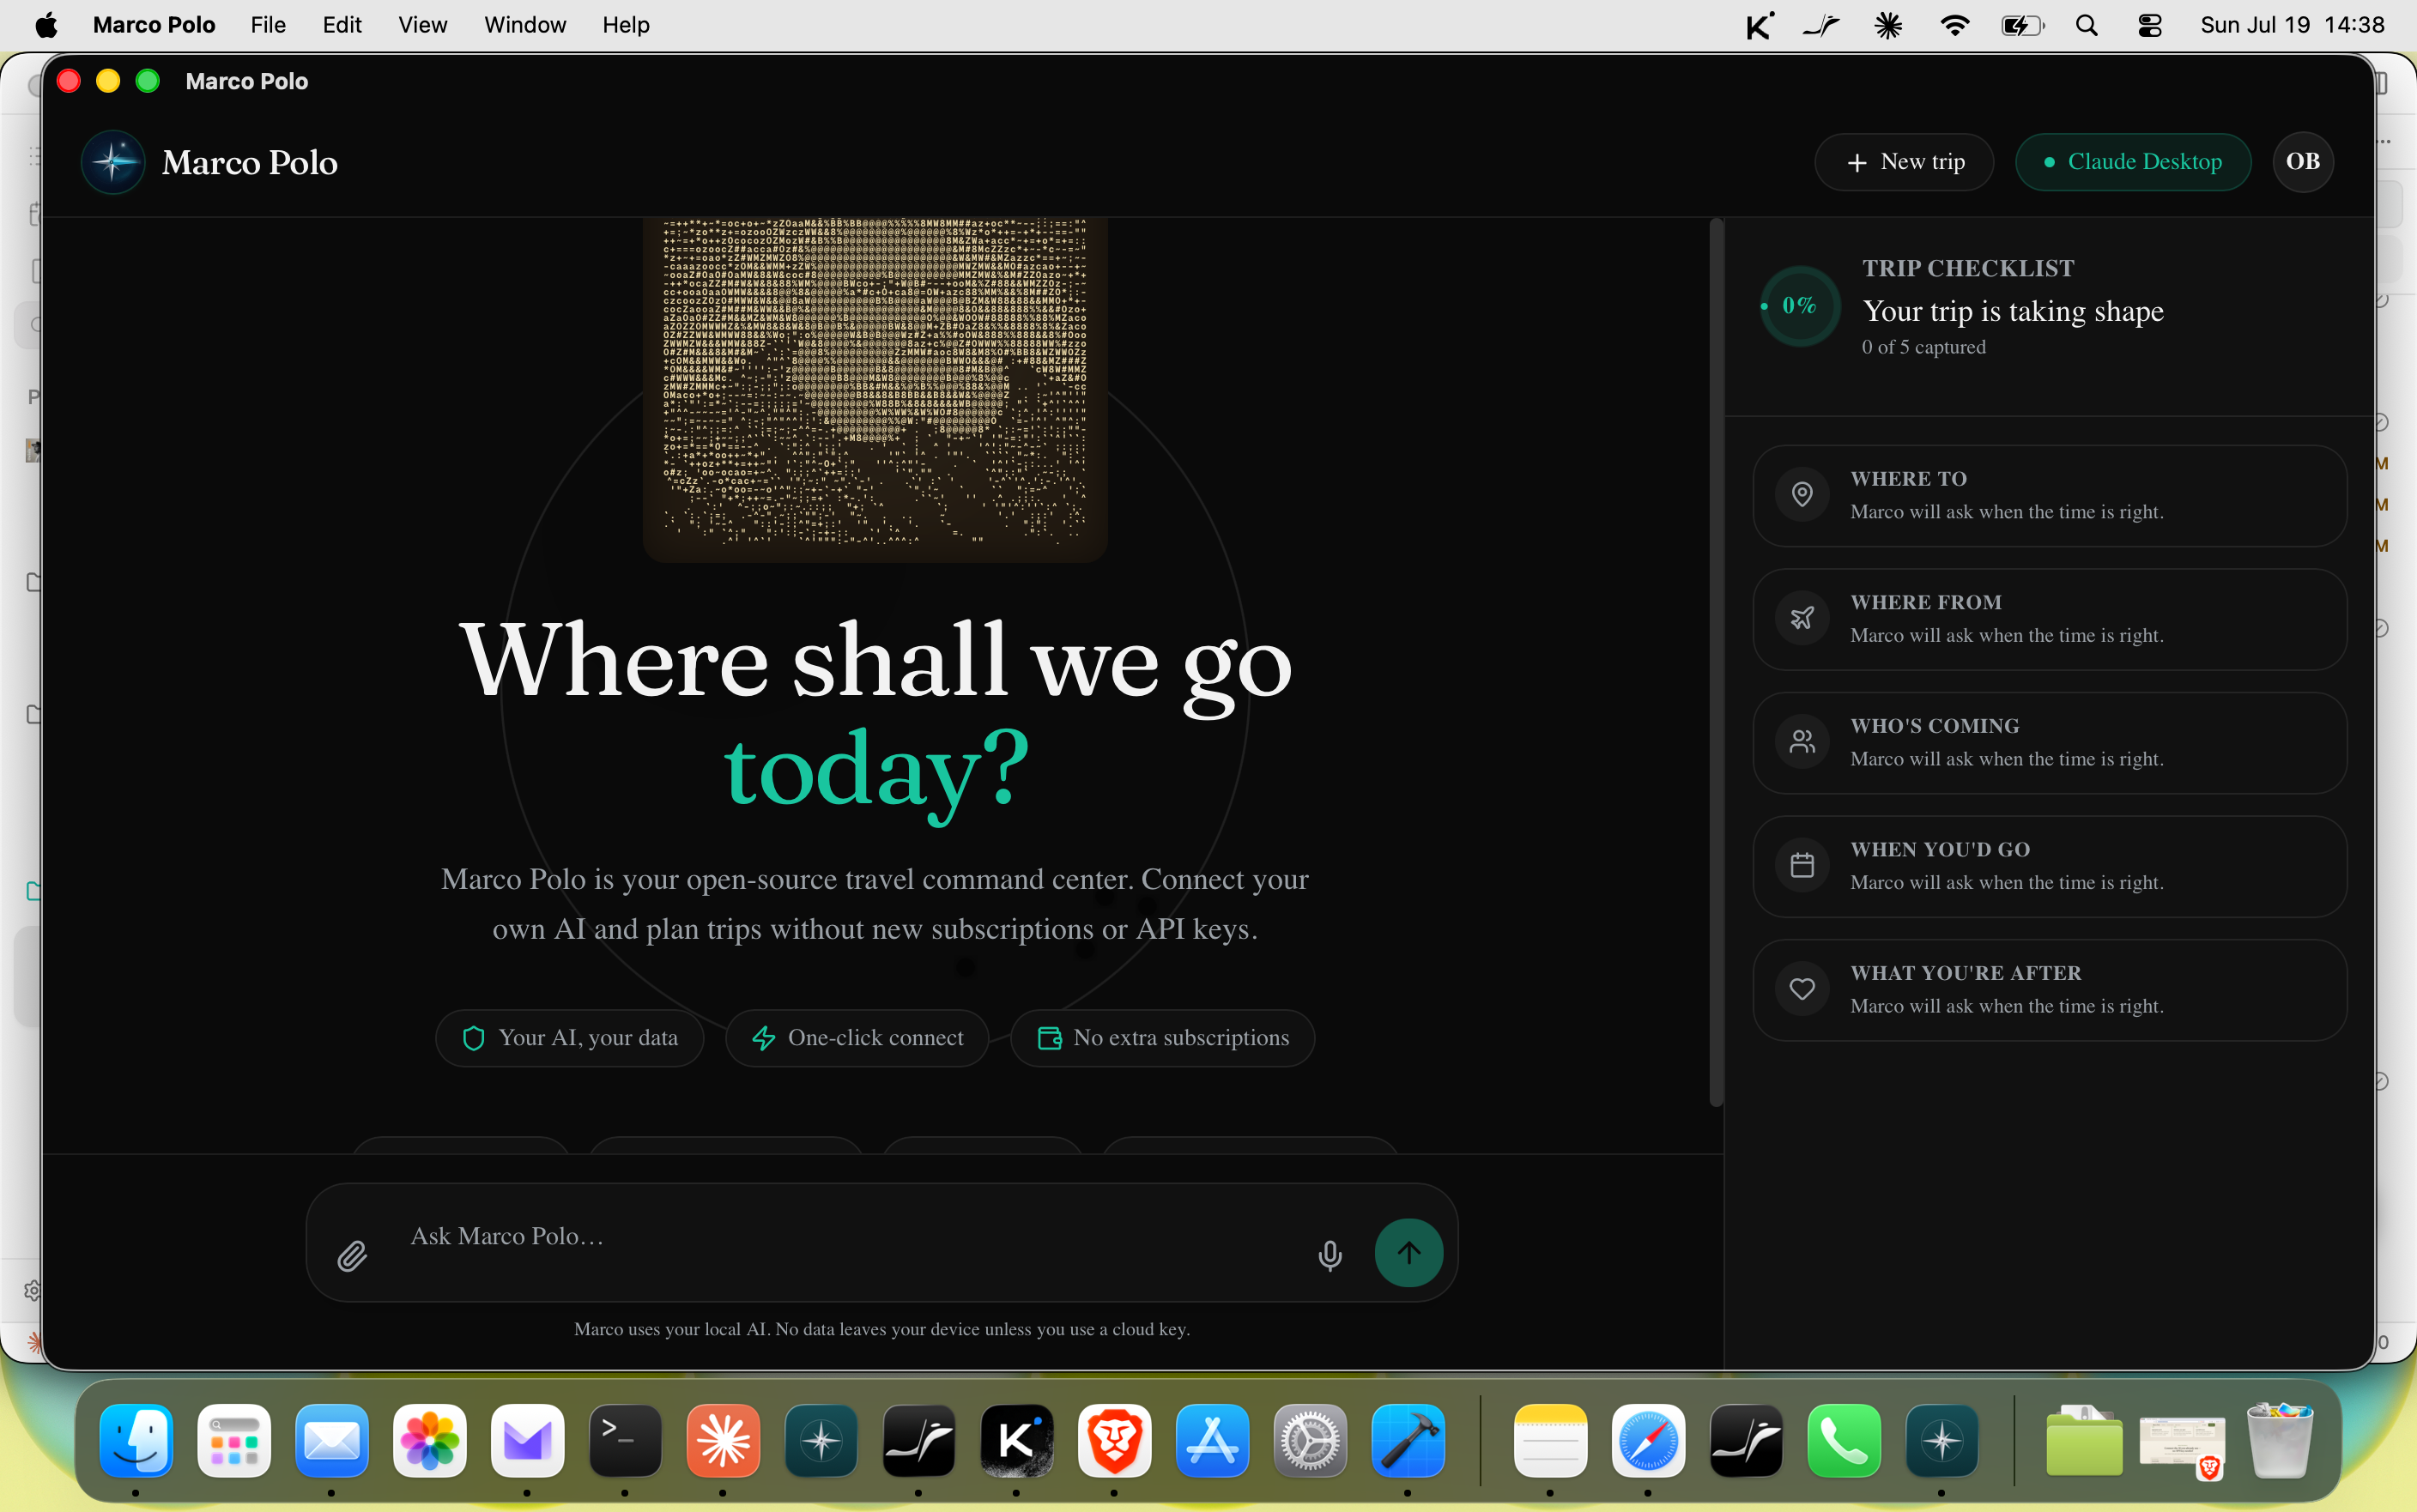Viewport: 2417px width, 1512px height.
Task: Click the date and time in menu bar
Action: [2291, 25]
